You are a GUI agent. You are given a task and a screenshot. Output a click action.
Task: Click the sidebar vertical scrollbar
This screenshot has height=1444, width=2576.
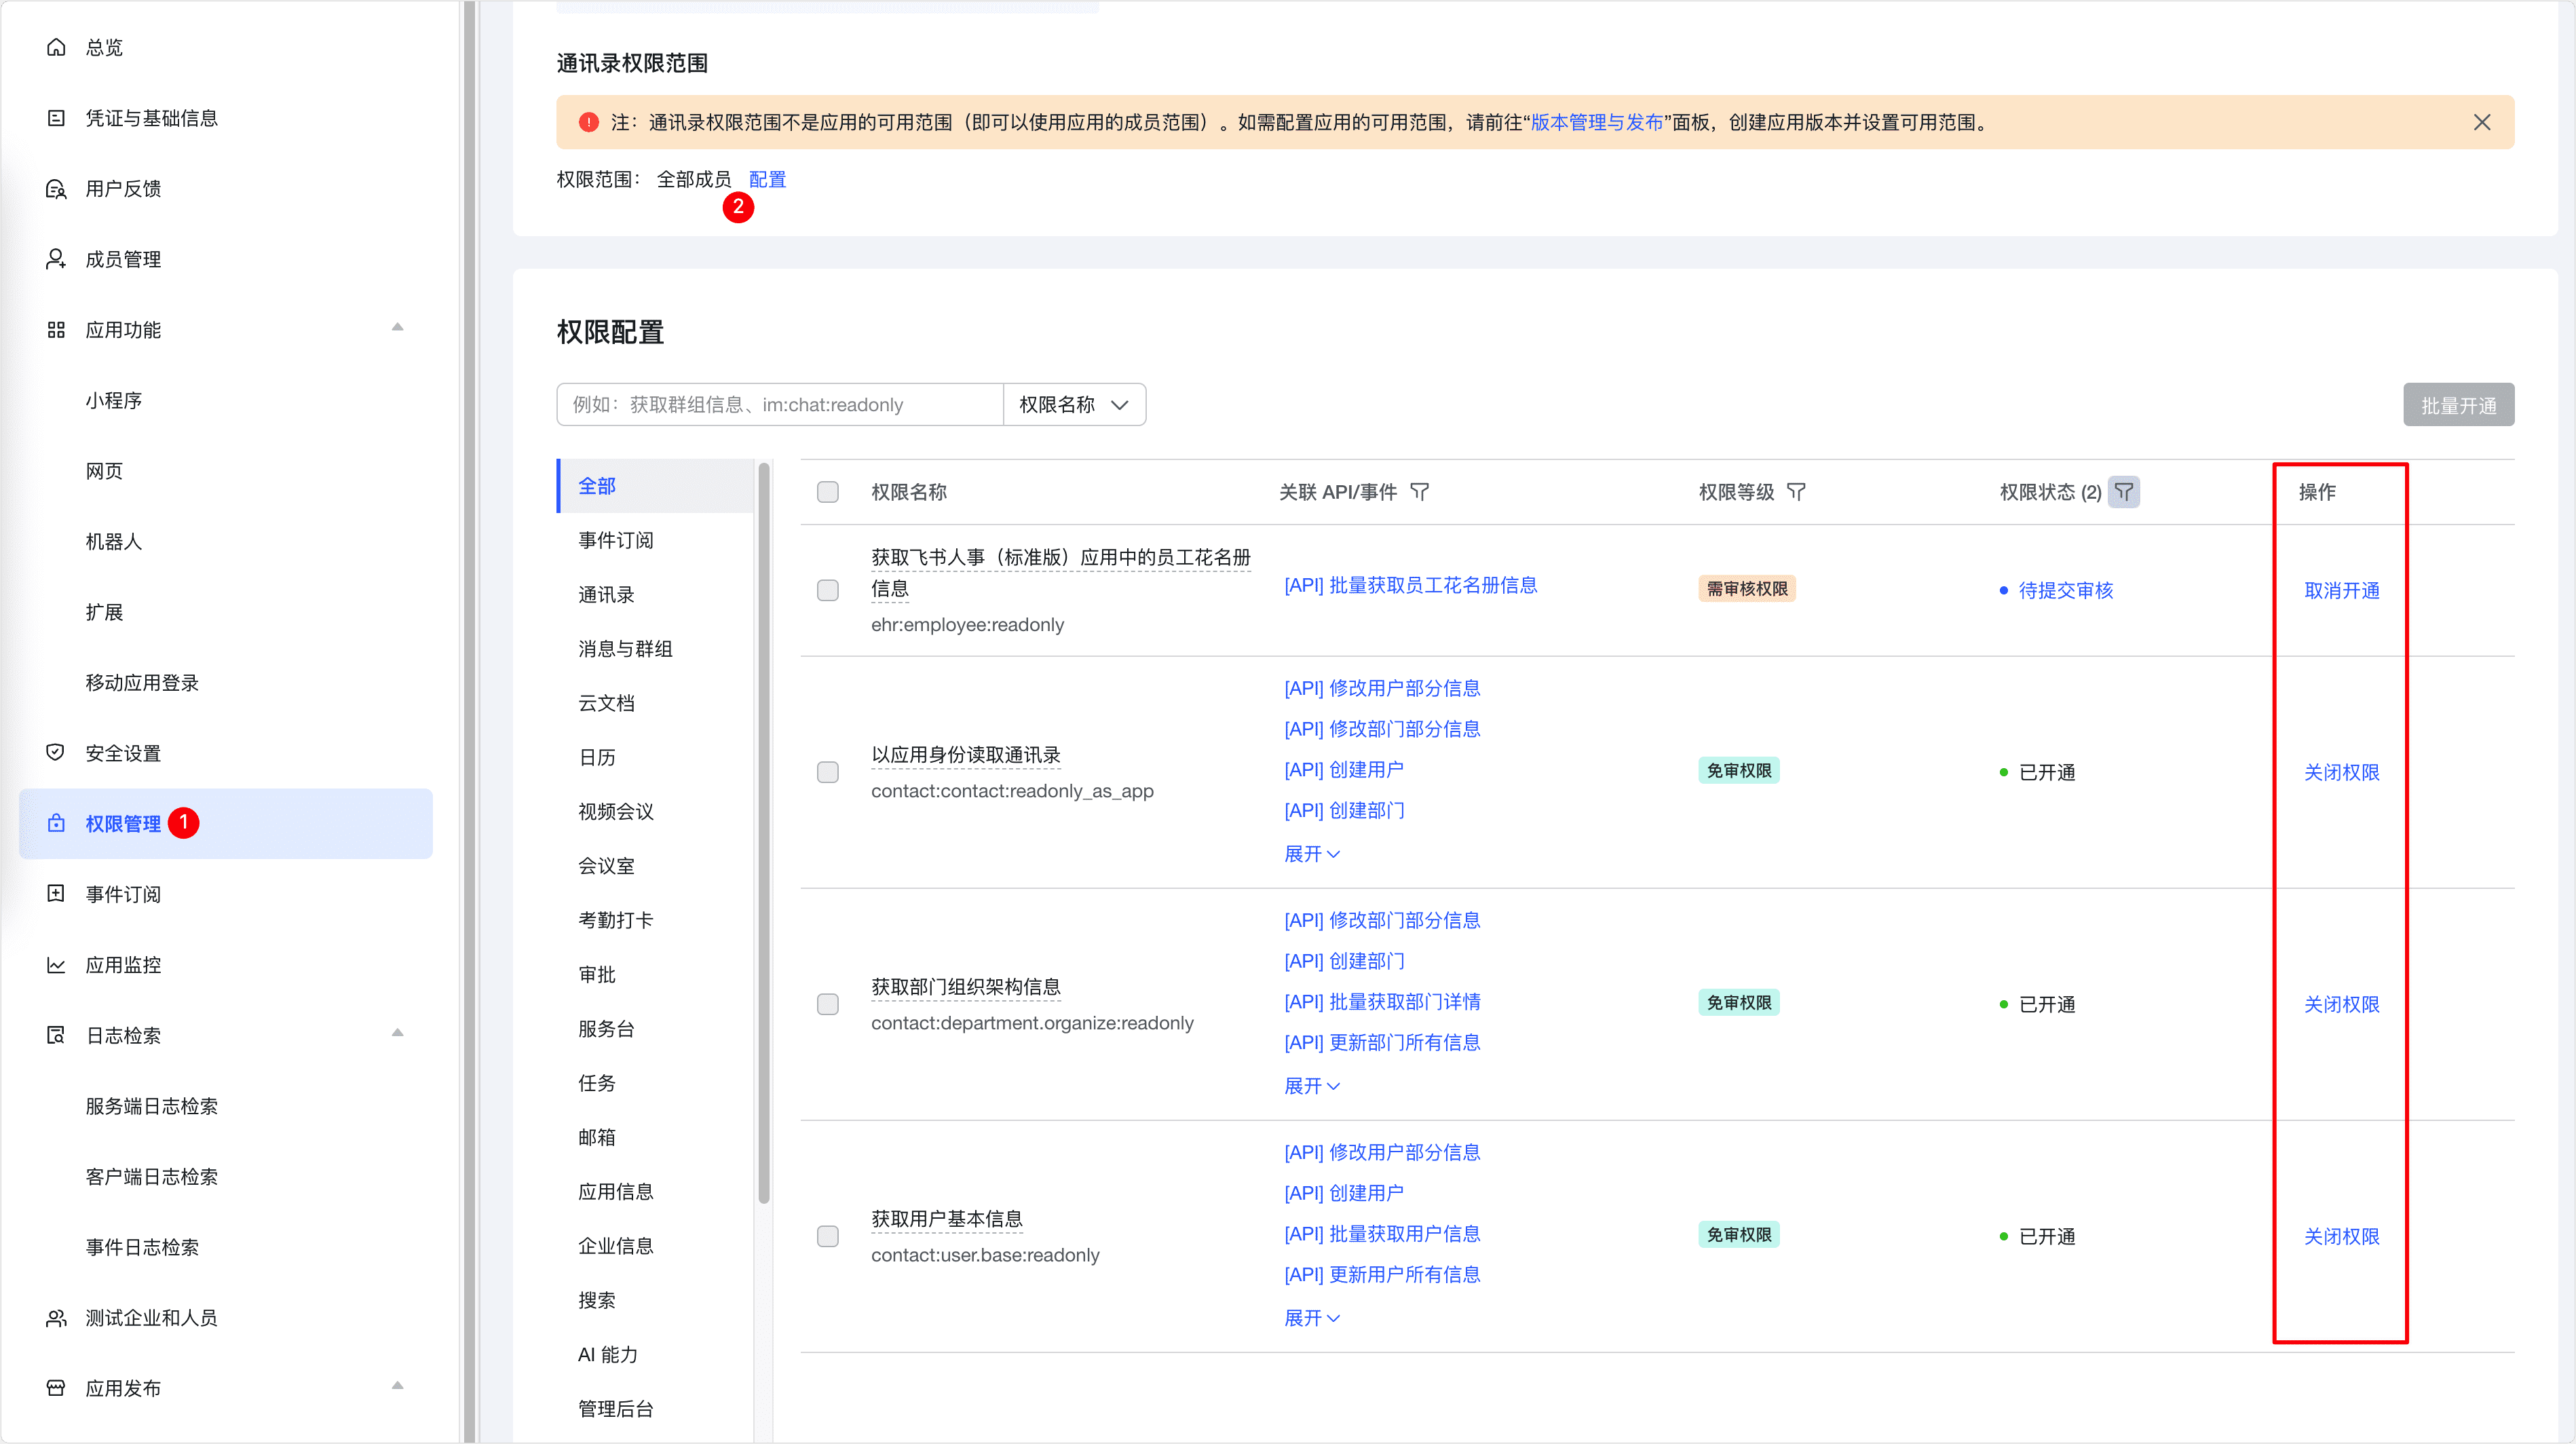[x=470, y=722]
